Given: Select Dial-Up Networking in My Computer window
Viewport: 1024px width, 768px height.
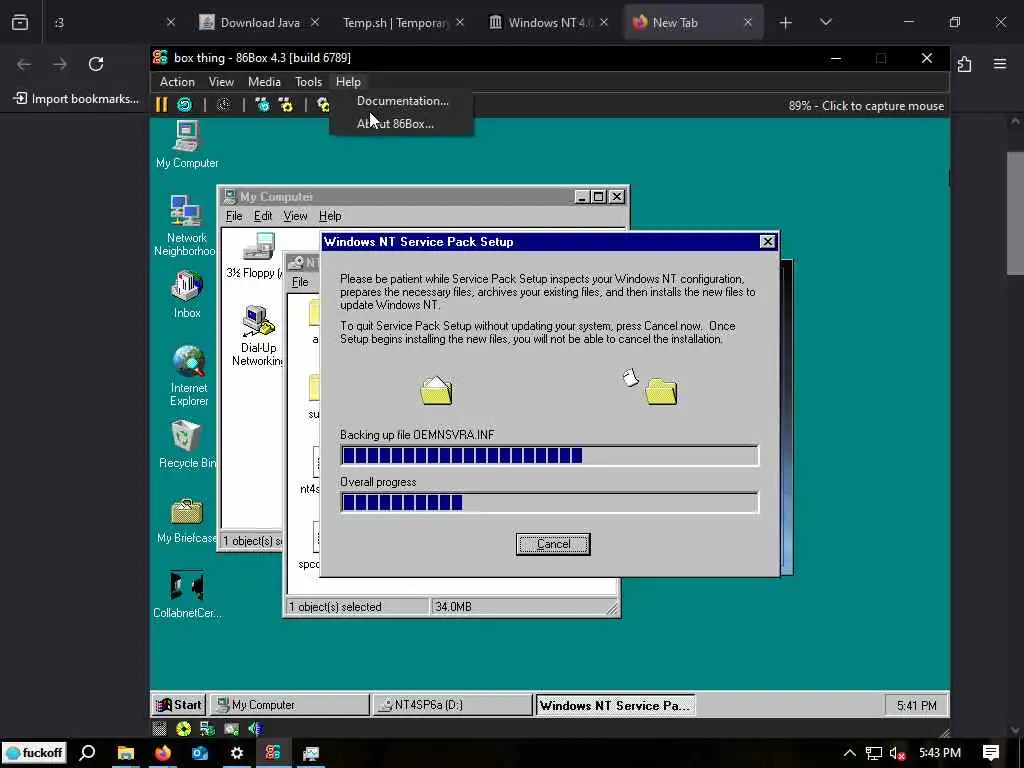Looking at the screenshot, I should point(258,336).
